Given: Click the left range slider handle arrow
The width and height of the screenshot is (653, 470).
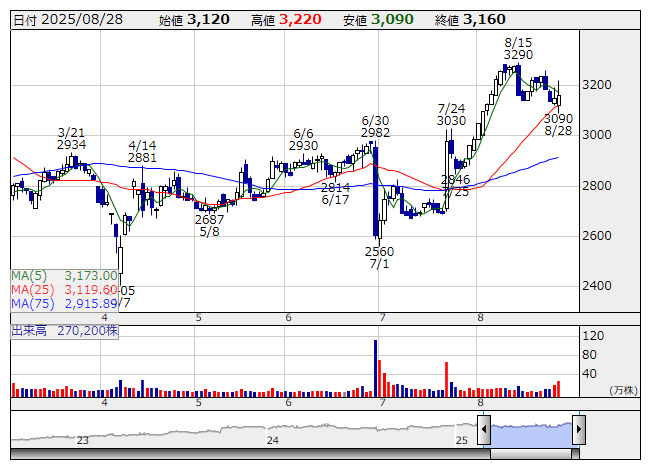Looking at the screenshot, I should click(484, 429).
